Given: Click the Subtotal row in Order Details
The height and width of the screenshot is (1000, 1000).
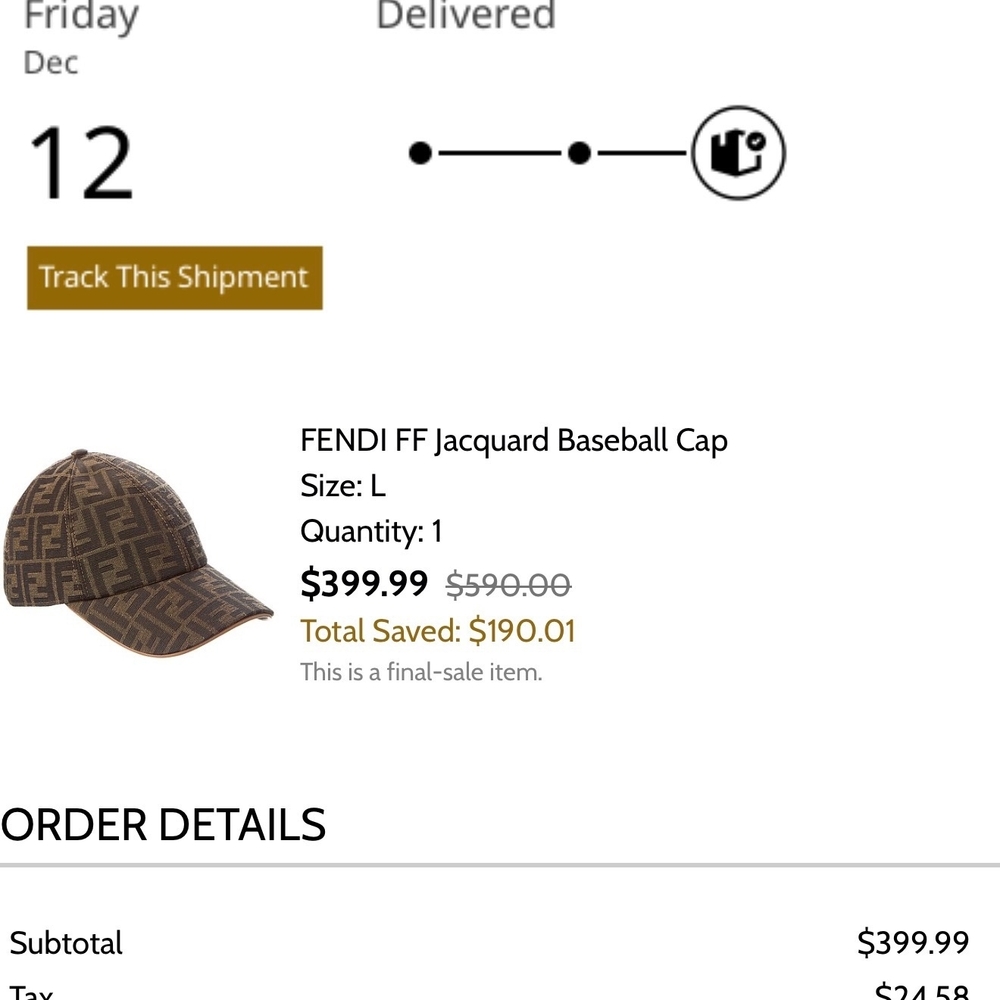Looking at the screenshot, I should pos(64,942).
